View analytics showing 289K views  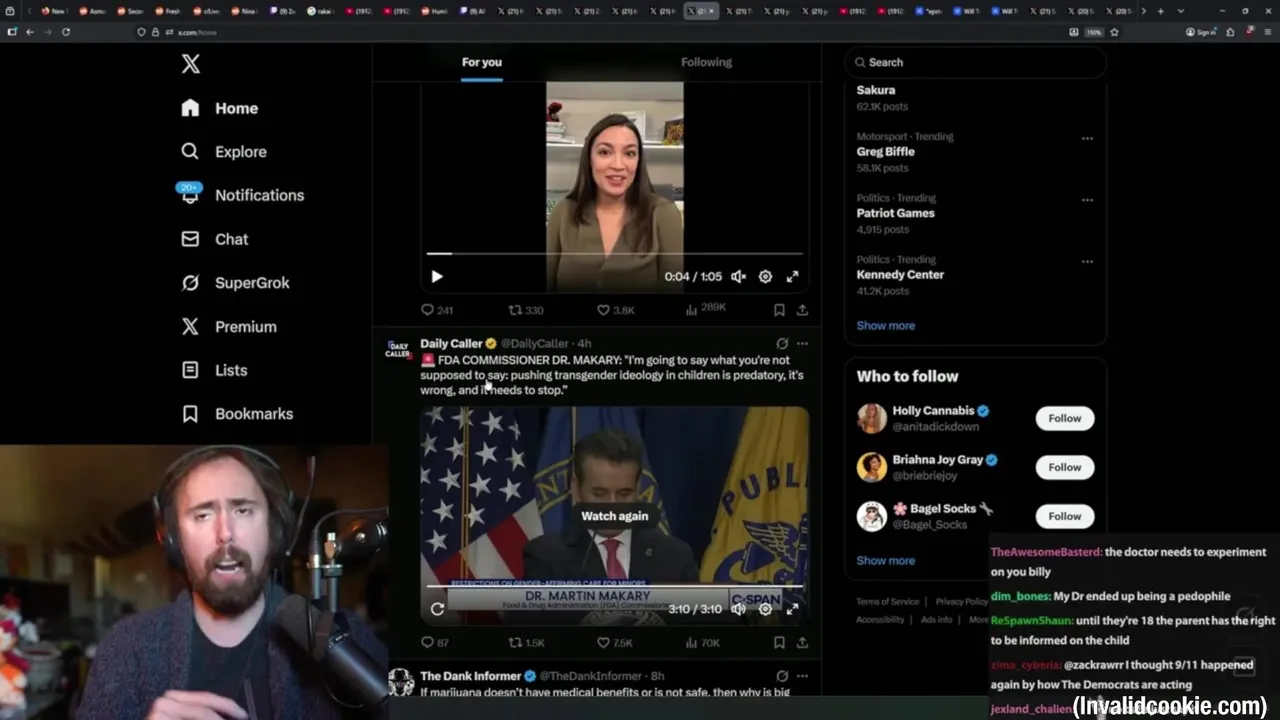(x=706, y=309)
